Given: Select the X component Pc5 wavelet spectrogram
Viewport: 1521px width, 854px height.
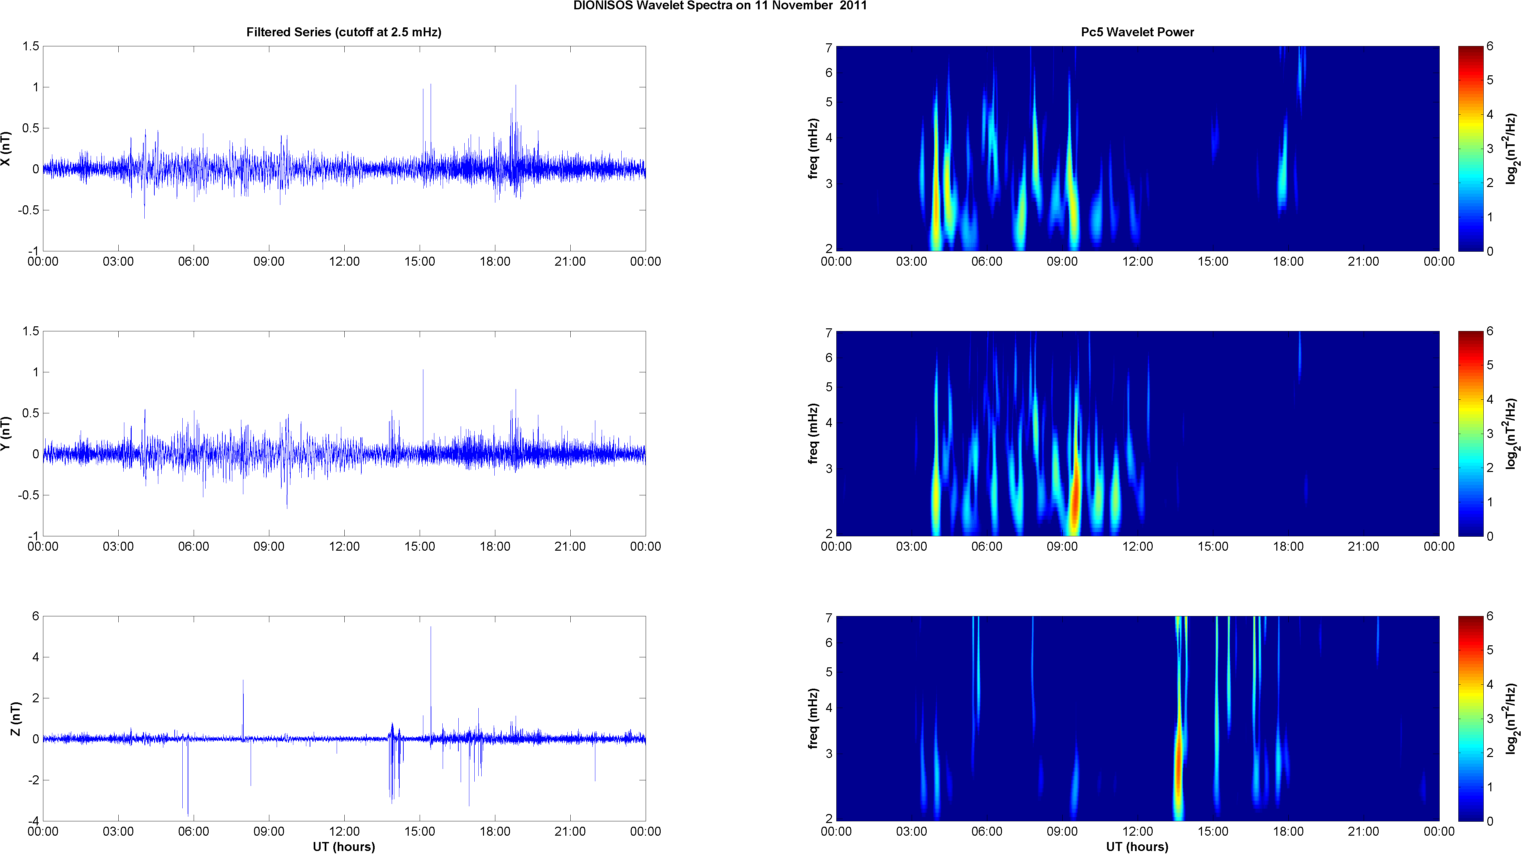Looking at the screenshot, I should coord(1137,149).
